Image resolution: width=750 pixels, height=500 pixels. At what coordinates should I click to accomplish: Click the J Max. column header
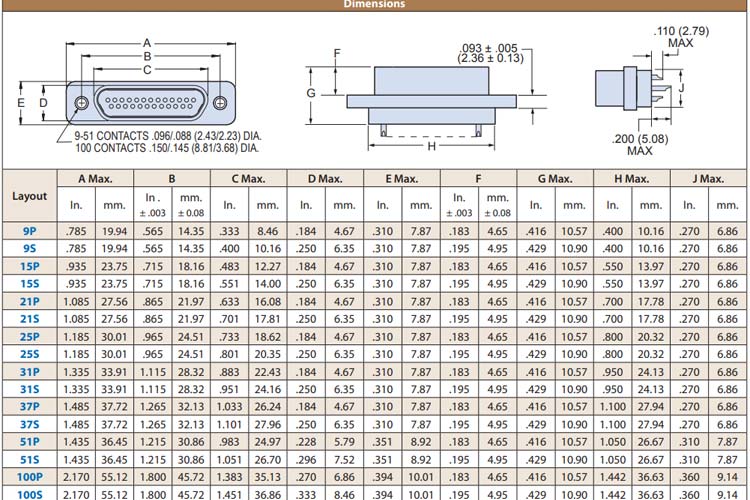click(707, 179)
